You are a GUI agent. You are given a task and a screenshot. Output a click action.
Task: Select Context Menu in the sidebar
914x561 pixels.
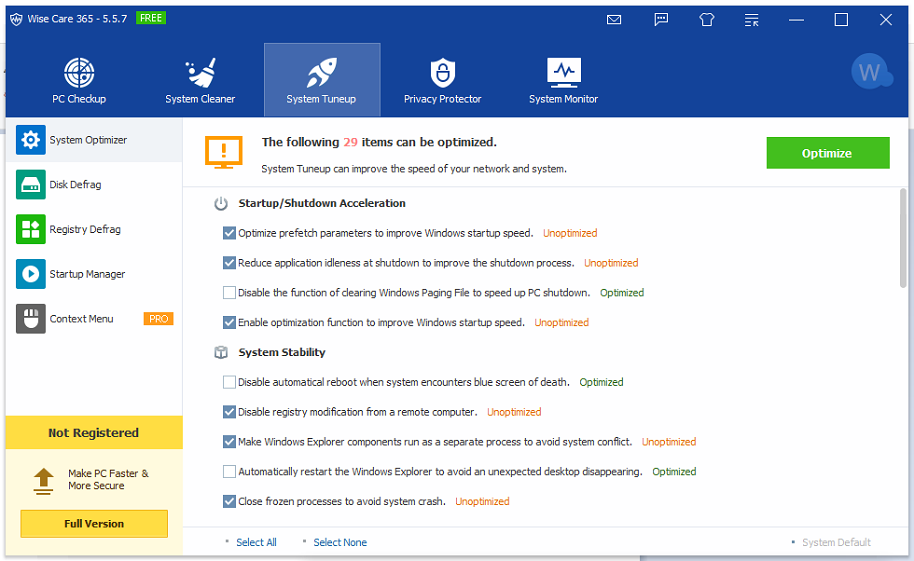(x=94, y=319)
